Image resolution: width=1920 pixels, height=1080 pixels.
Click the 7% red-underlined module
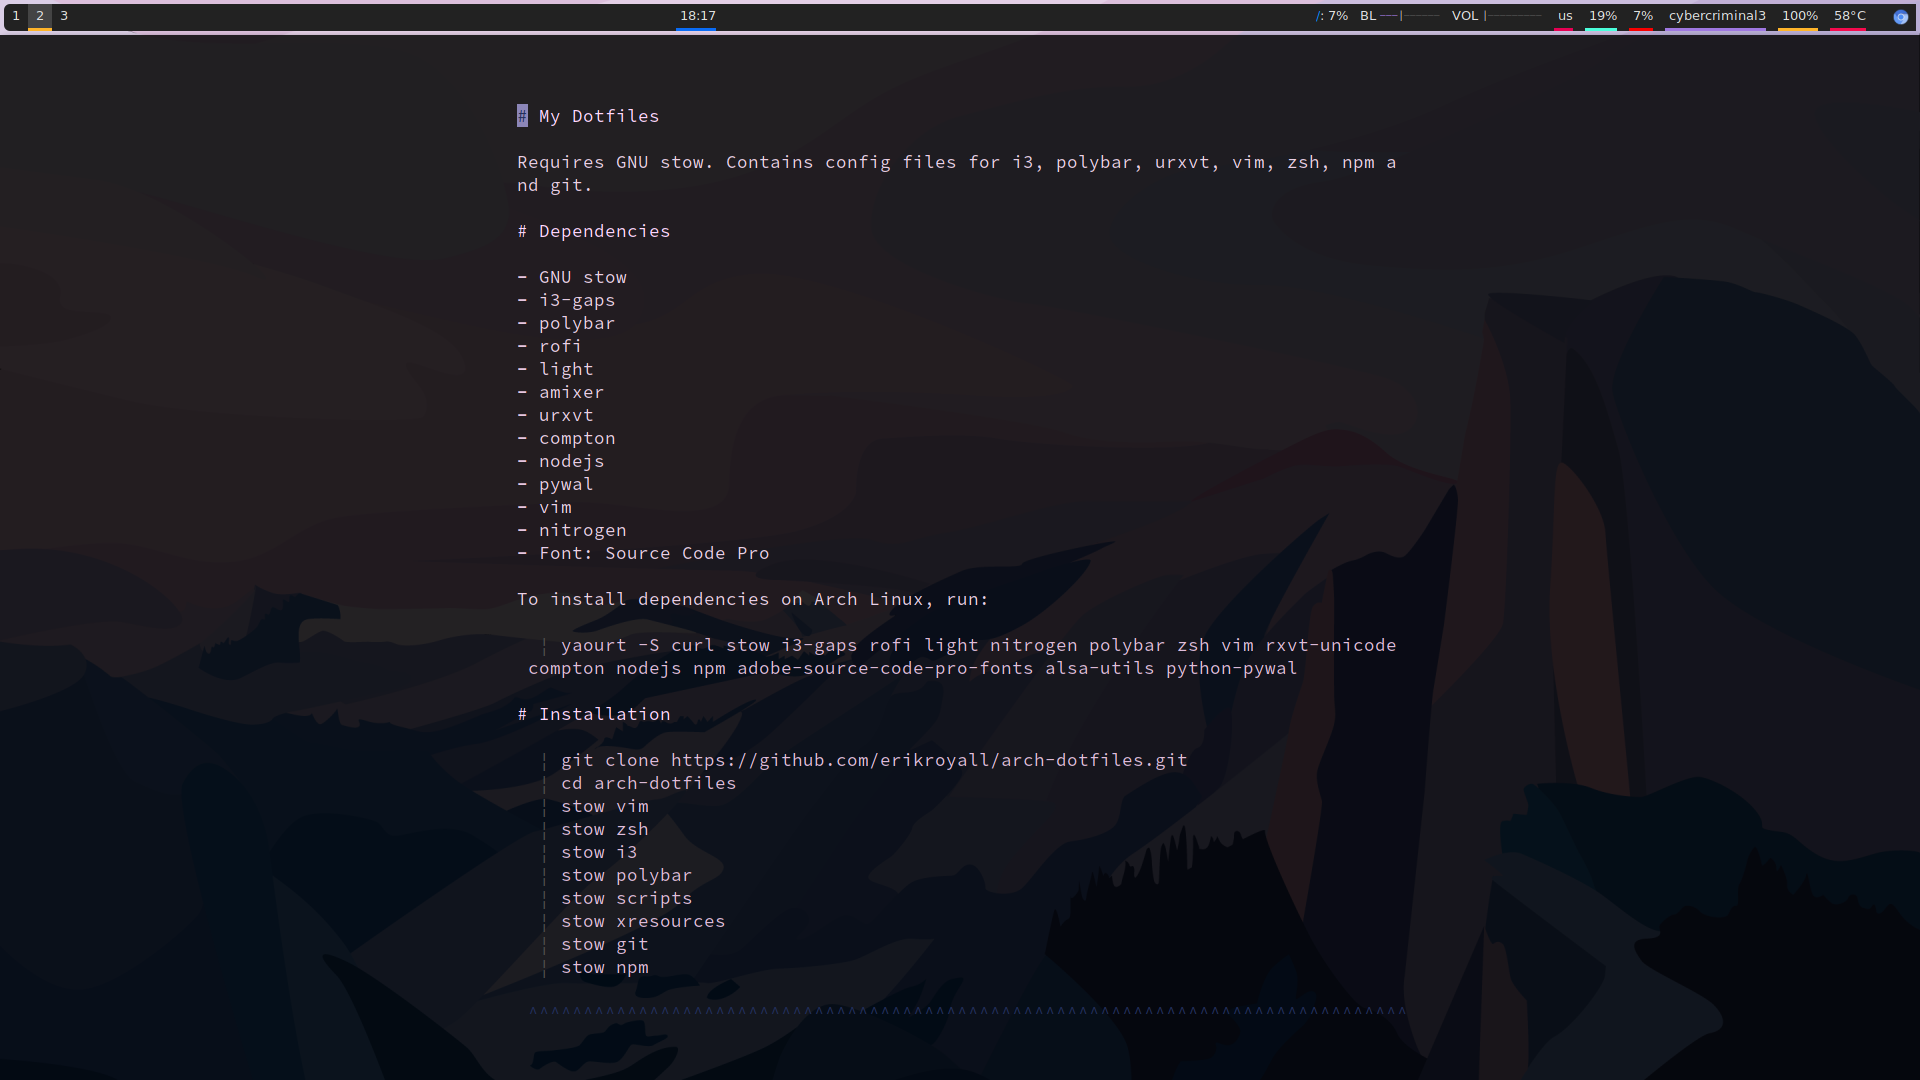tap(1642, 16)
